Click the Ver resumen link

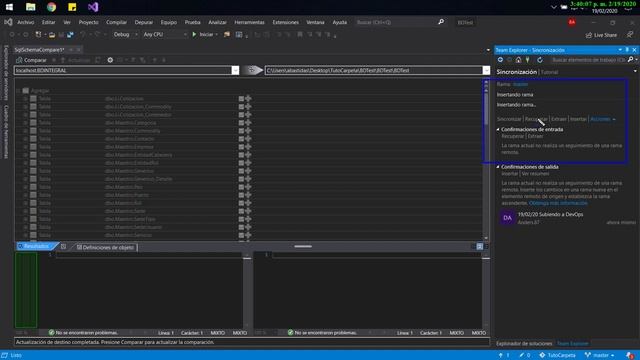click(535, 174)
